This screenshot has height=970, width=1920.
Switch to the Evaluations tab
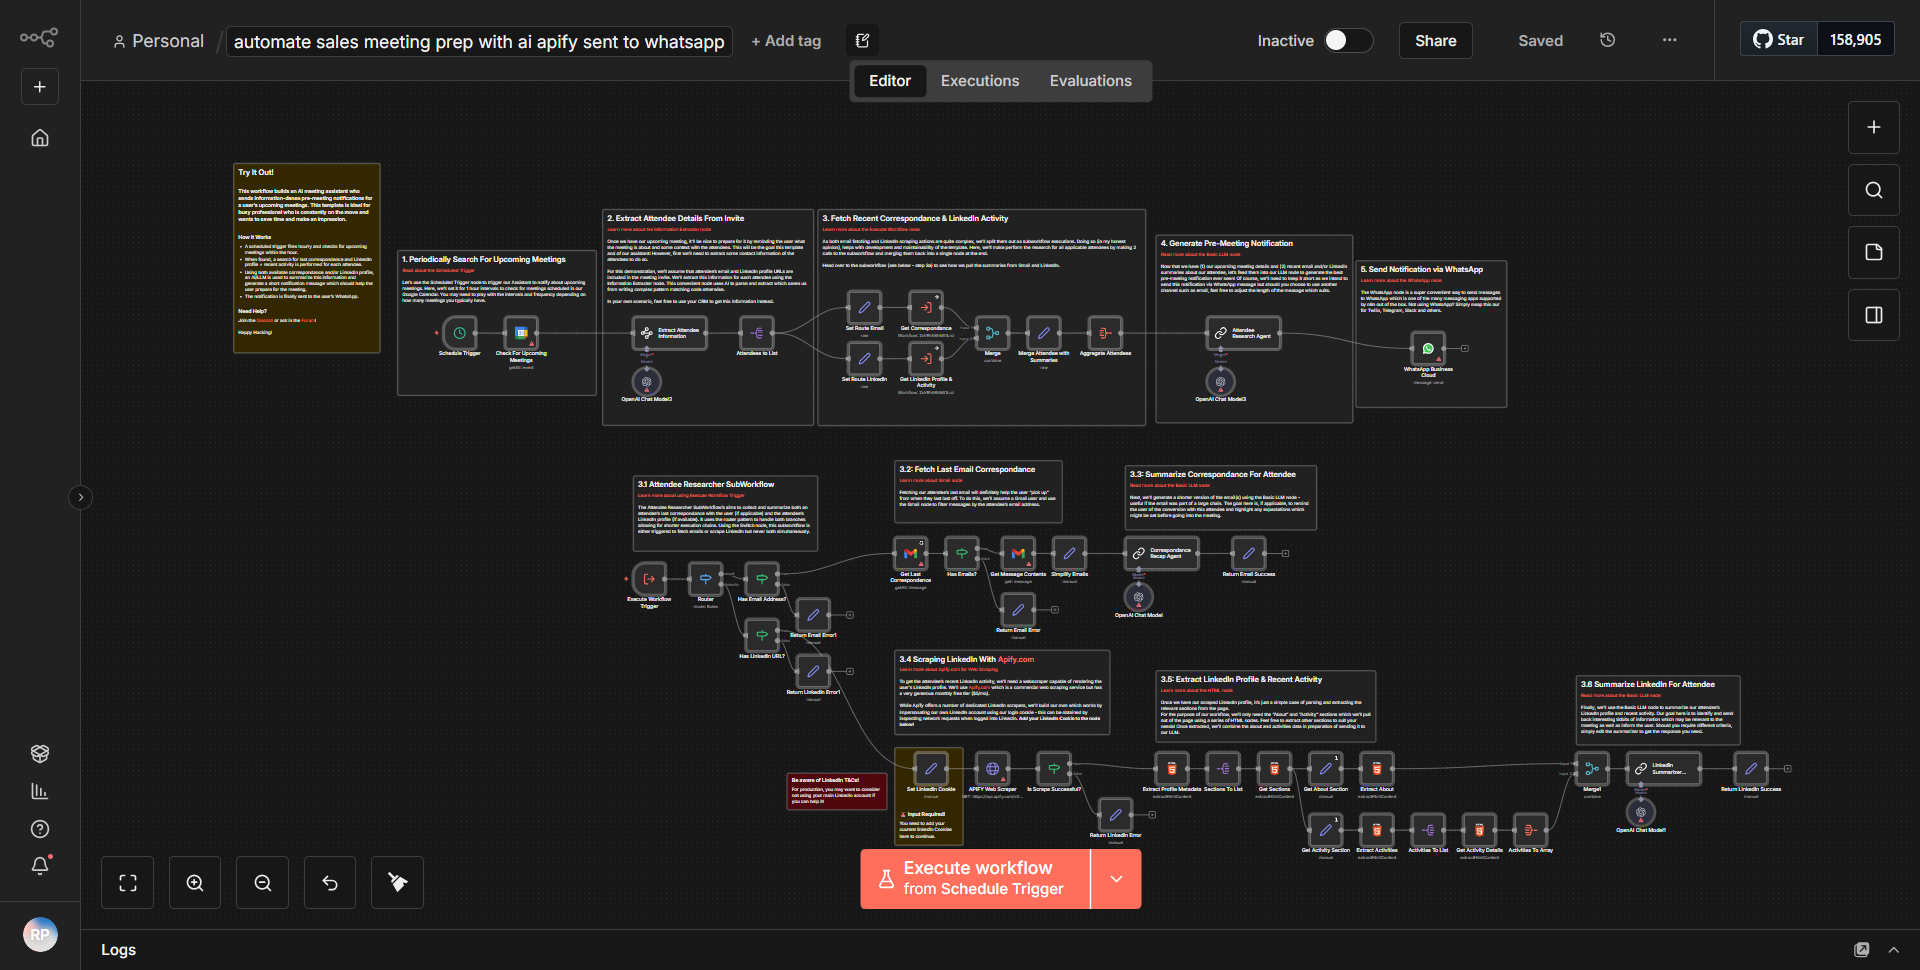coord(1090,81)
